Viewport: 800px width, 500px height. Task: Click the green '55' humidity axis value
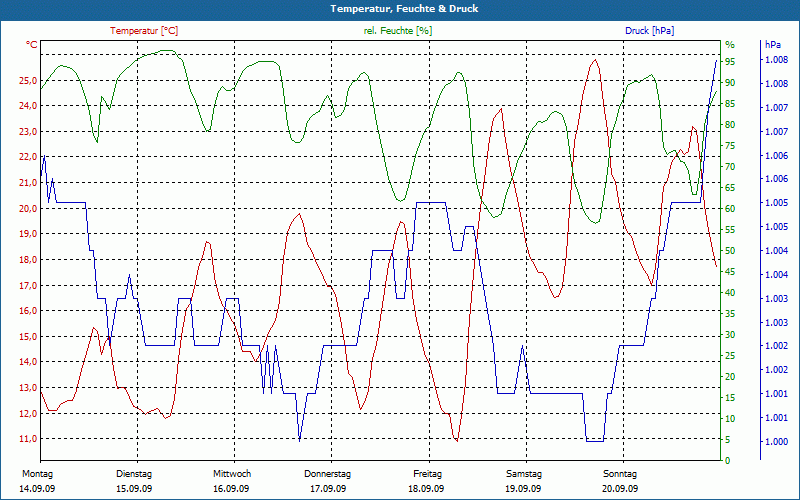[730, 230]
